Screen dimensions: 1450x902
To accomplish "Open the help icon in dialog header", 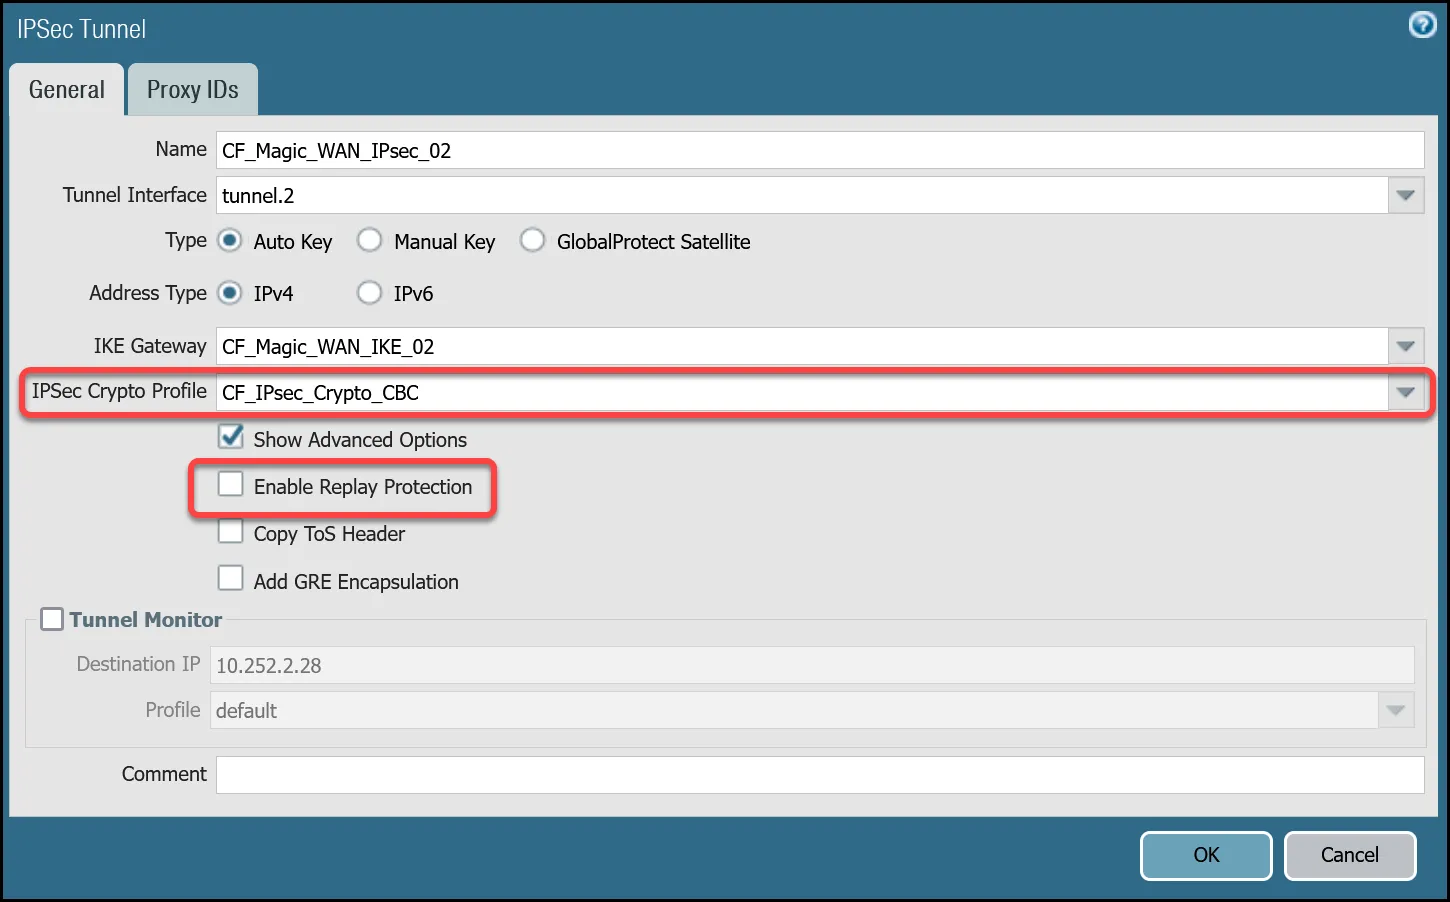I will 1422,25.
